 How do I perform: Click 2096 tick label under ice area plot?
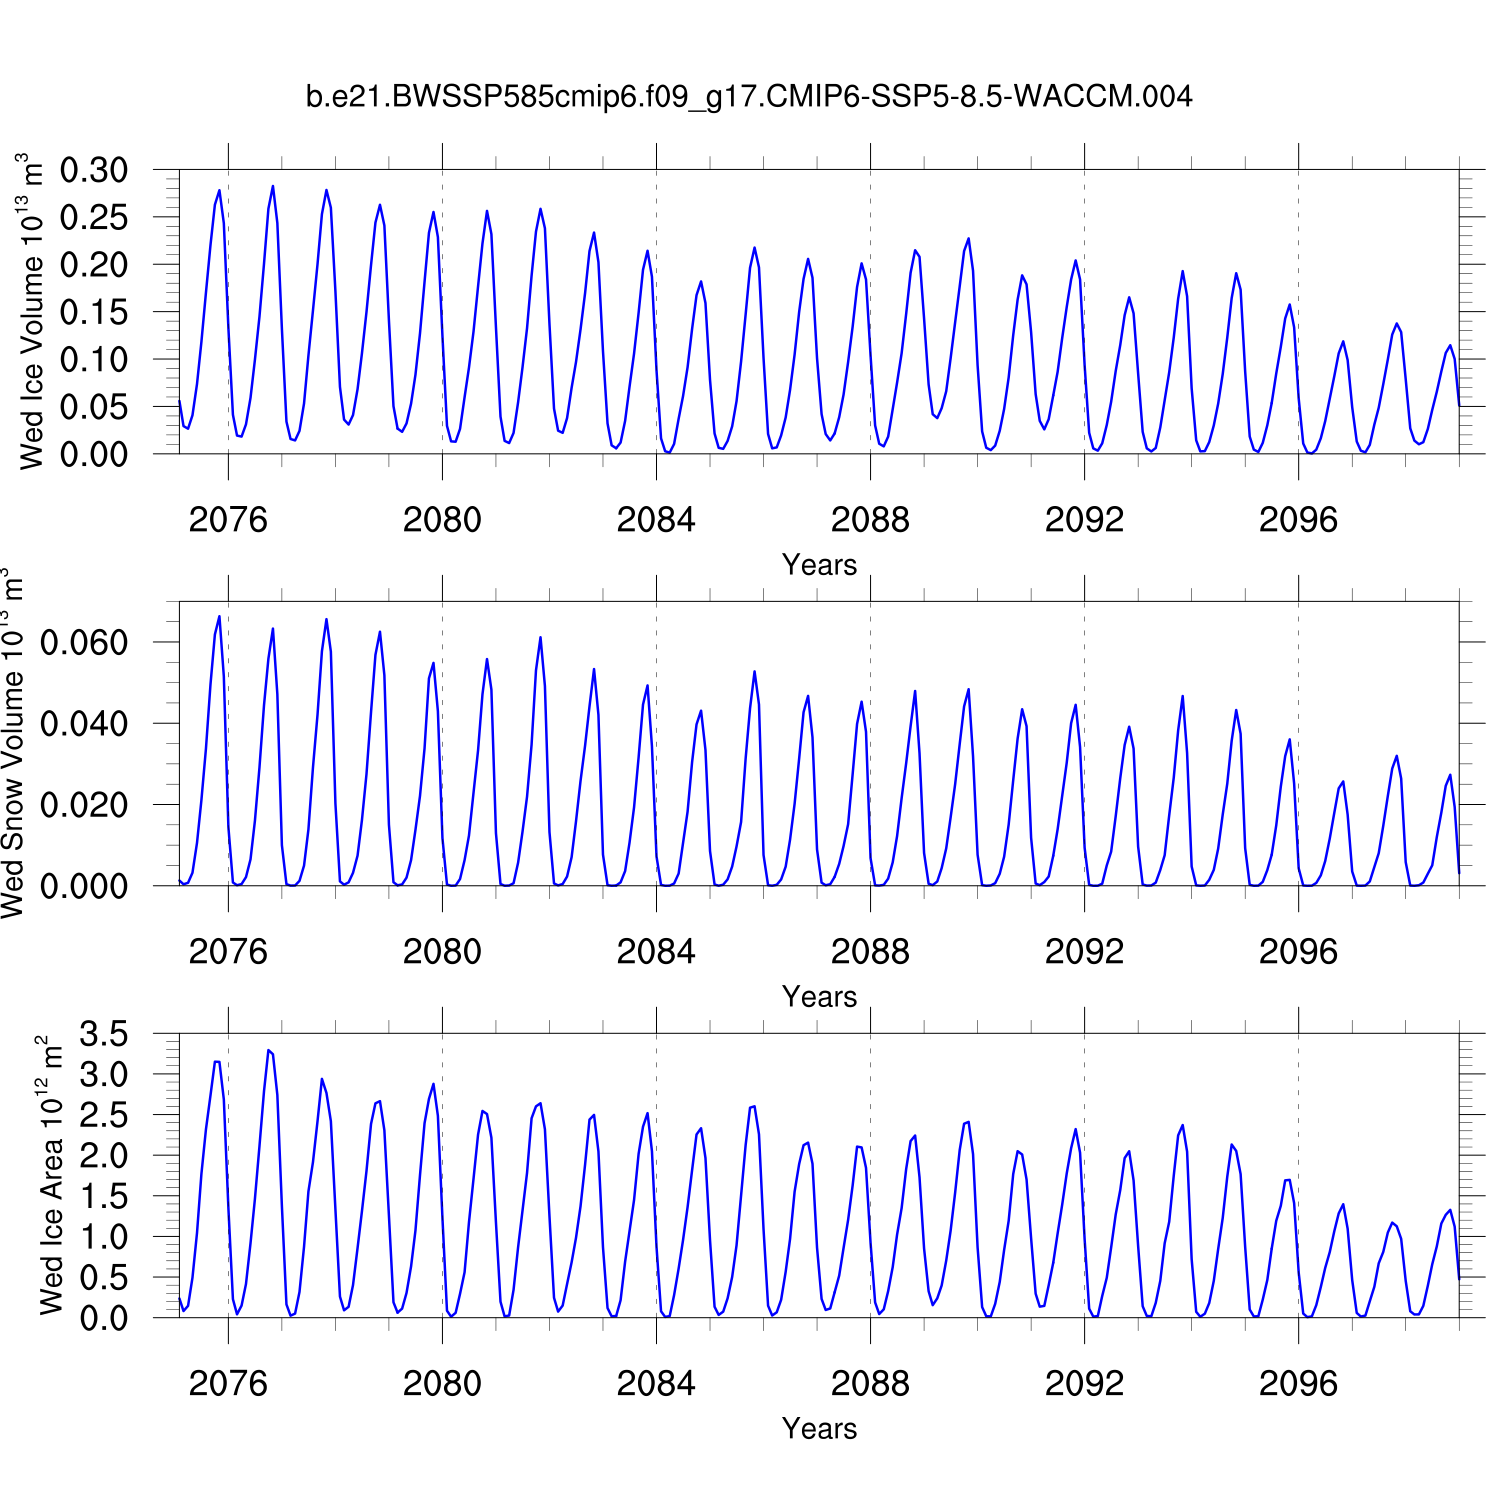coord(1298,1384)
